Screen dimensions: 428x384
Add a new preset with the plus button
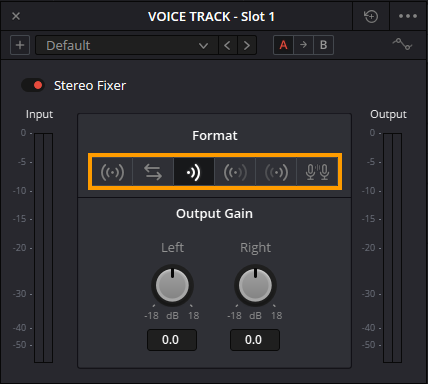(x=20, y=45)
